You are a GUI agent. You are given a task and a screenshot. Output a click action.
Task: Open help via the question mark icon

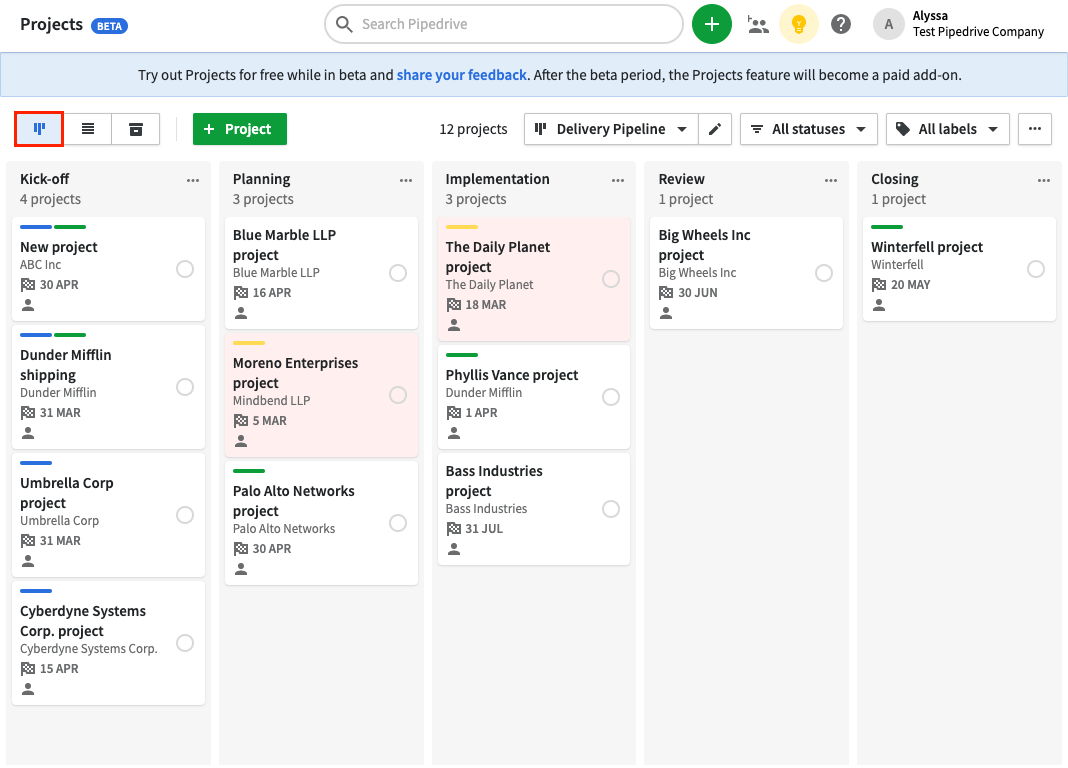(841, 23)
